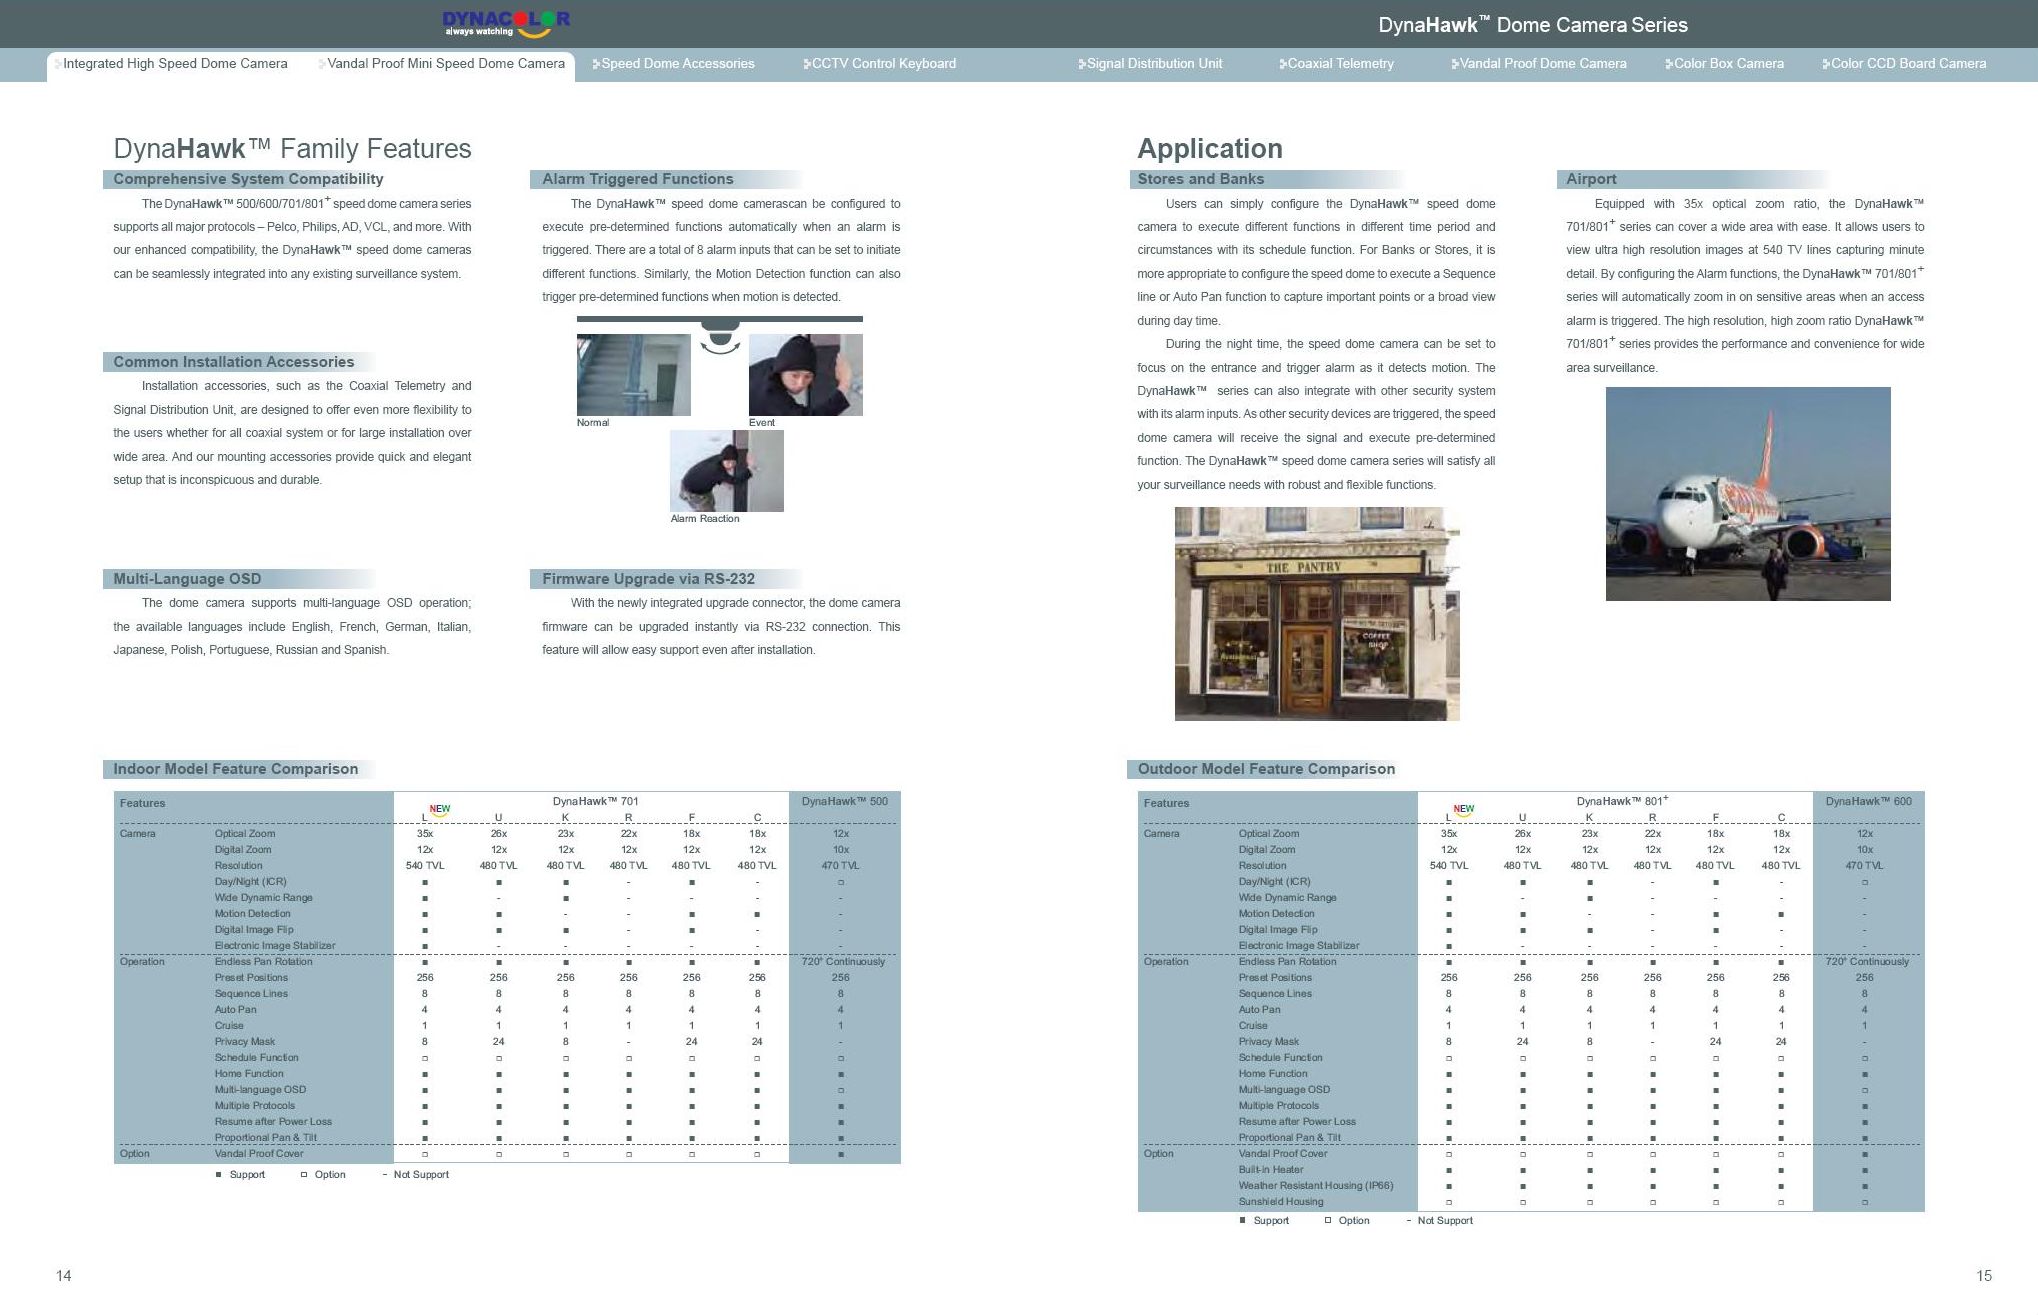
Task: Select the Vandal Proof Dome Camera tab
Action: click(x=1538, y=64)
